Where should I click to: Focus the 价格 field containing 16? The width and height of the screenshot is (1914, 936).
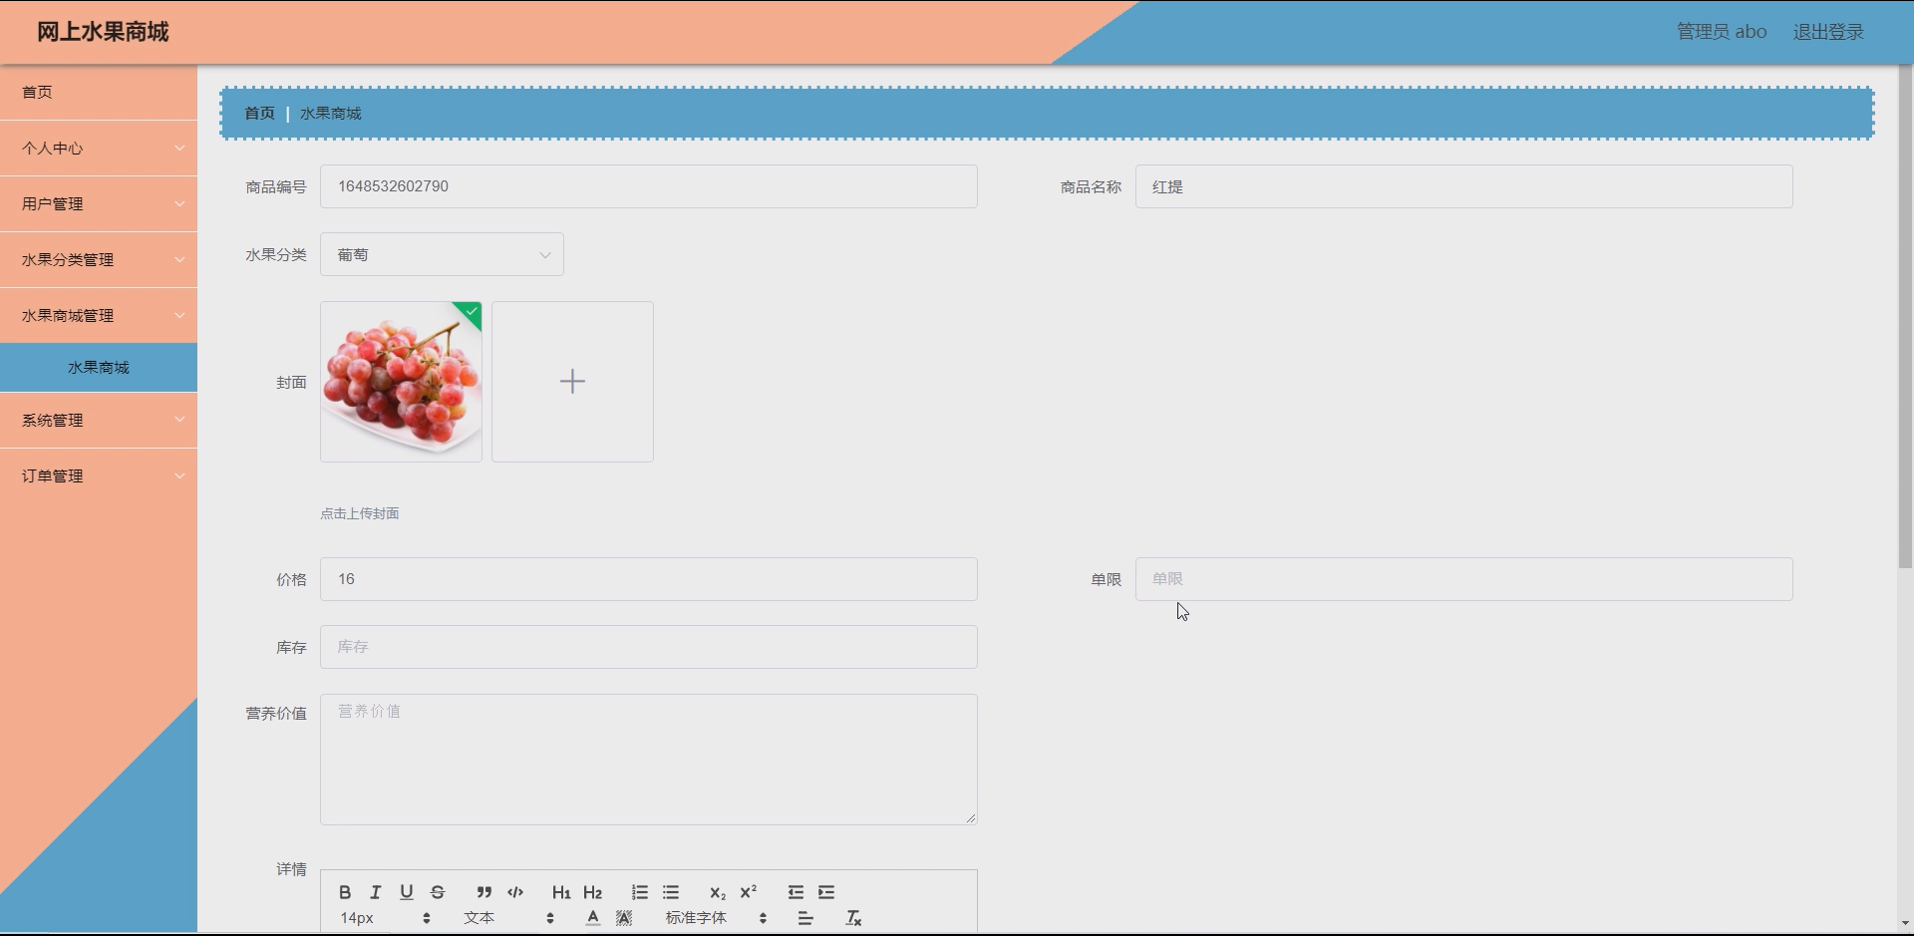[648, 579]
